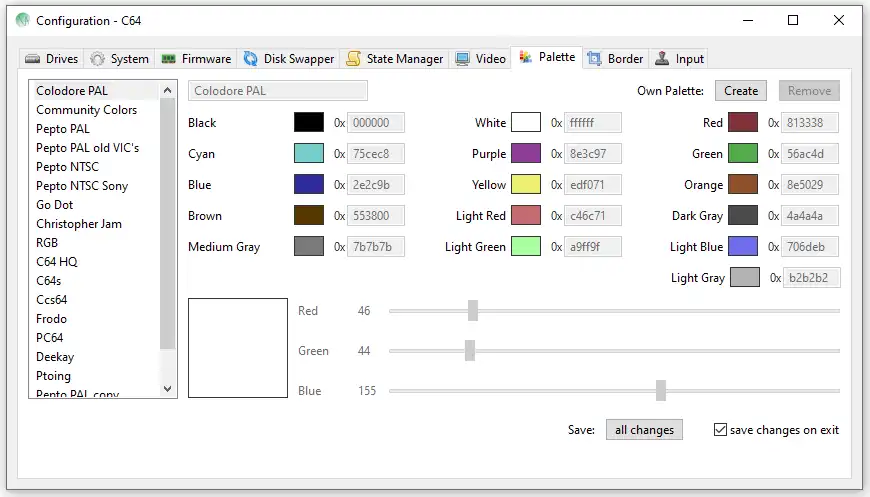Click palette list scroll up arrow
The image size is (870, 497).
click(x=168, y=90)
